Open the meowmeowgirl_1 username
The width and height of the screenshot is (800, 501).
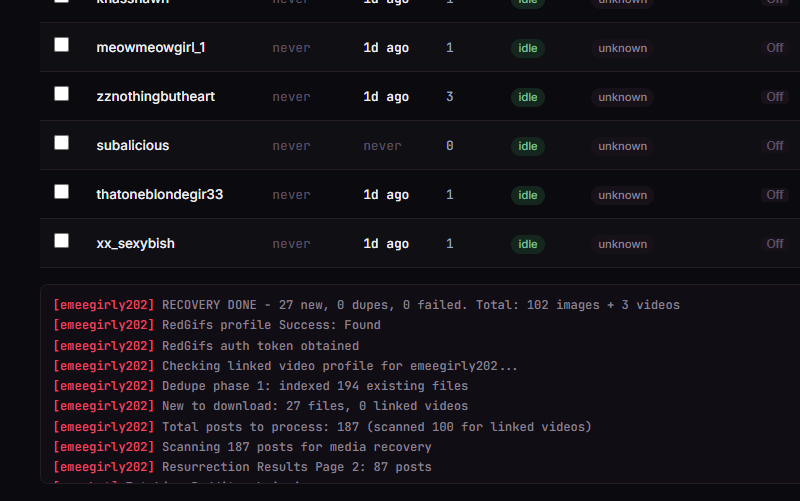(151, 48)
